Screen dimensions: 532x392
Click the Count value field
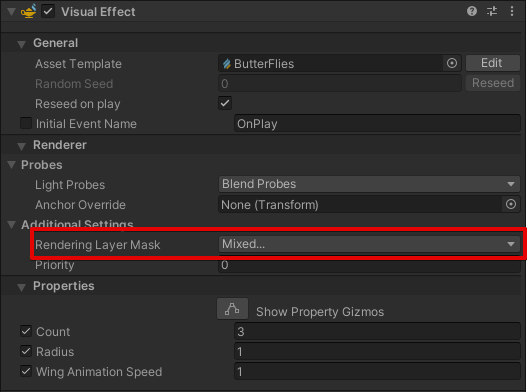[377, 332]
